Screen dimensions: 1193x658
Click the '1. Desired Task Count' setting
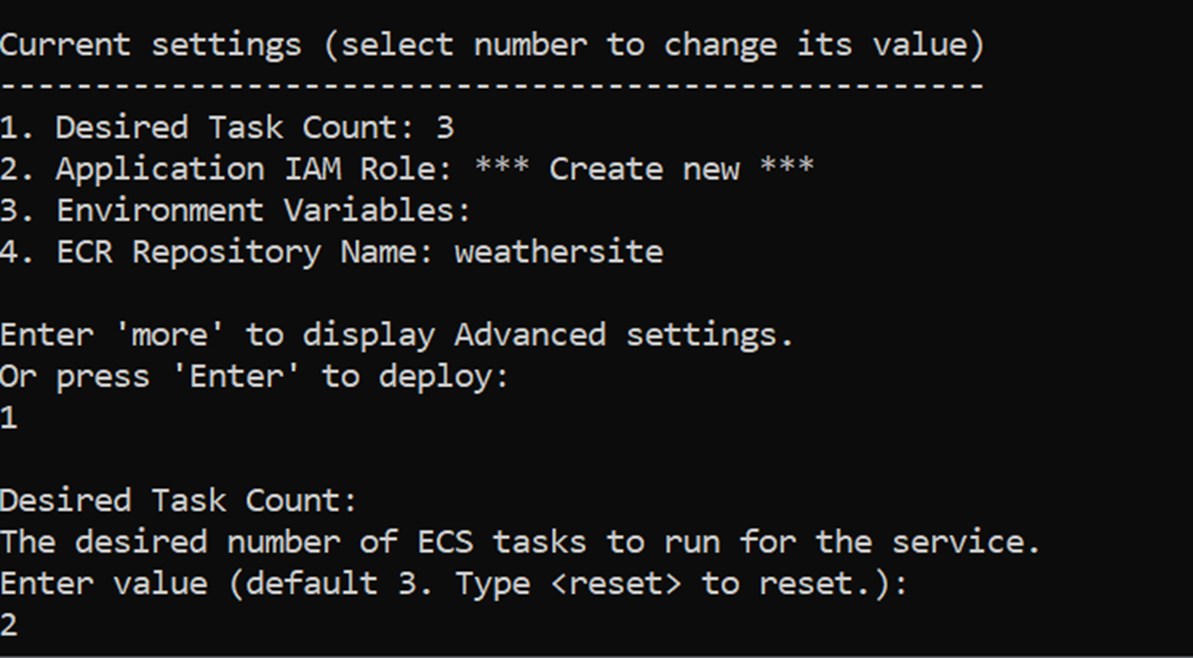(227, 128)
